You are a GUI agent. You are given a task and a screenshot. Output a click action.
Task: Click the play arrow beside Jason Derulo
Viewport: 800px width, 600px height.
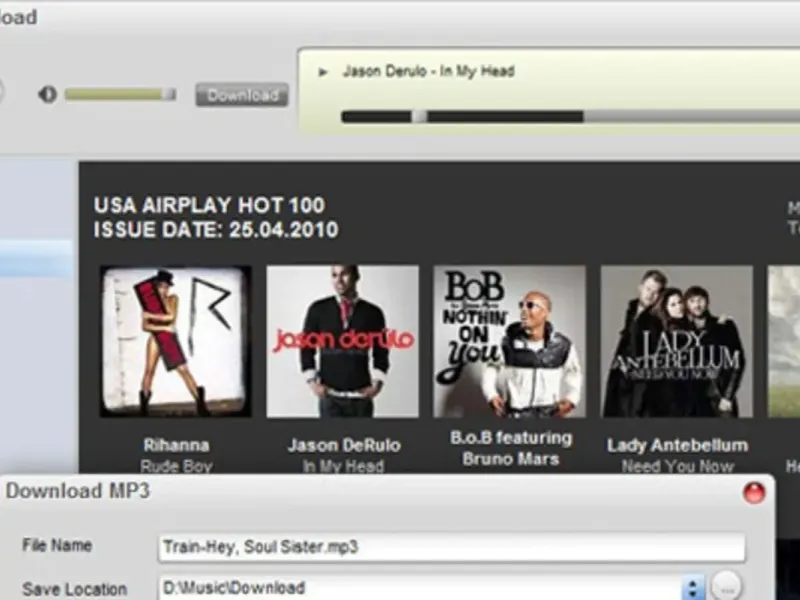click(x=322, y=72)
